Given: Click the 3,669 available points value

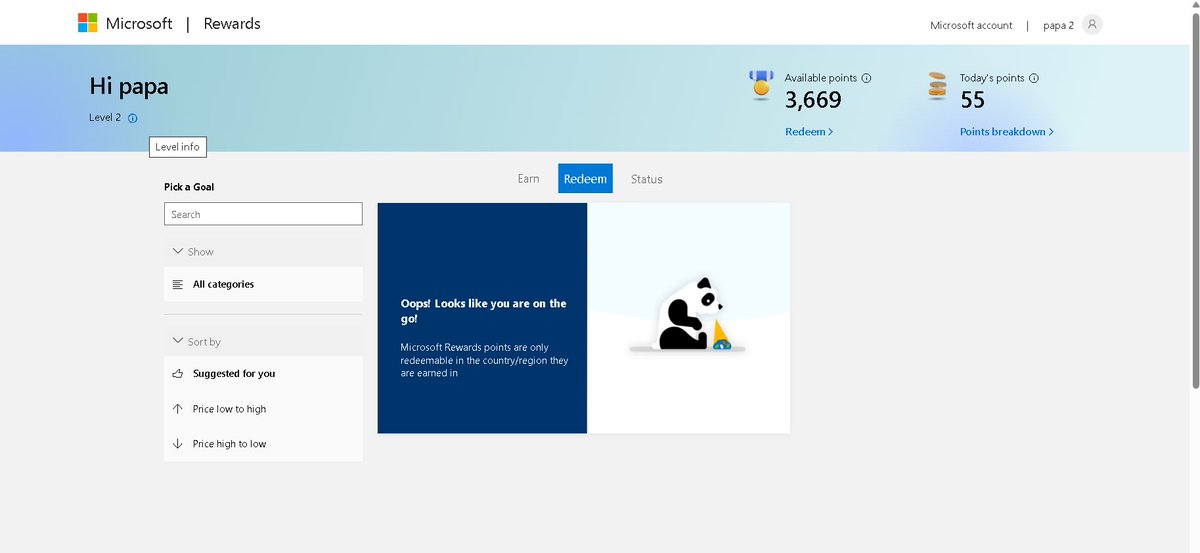Looking at the screenshot, I should pyautogui.click(x=813, y=100).
